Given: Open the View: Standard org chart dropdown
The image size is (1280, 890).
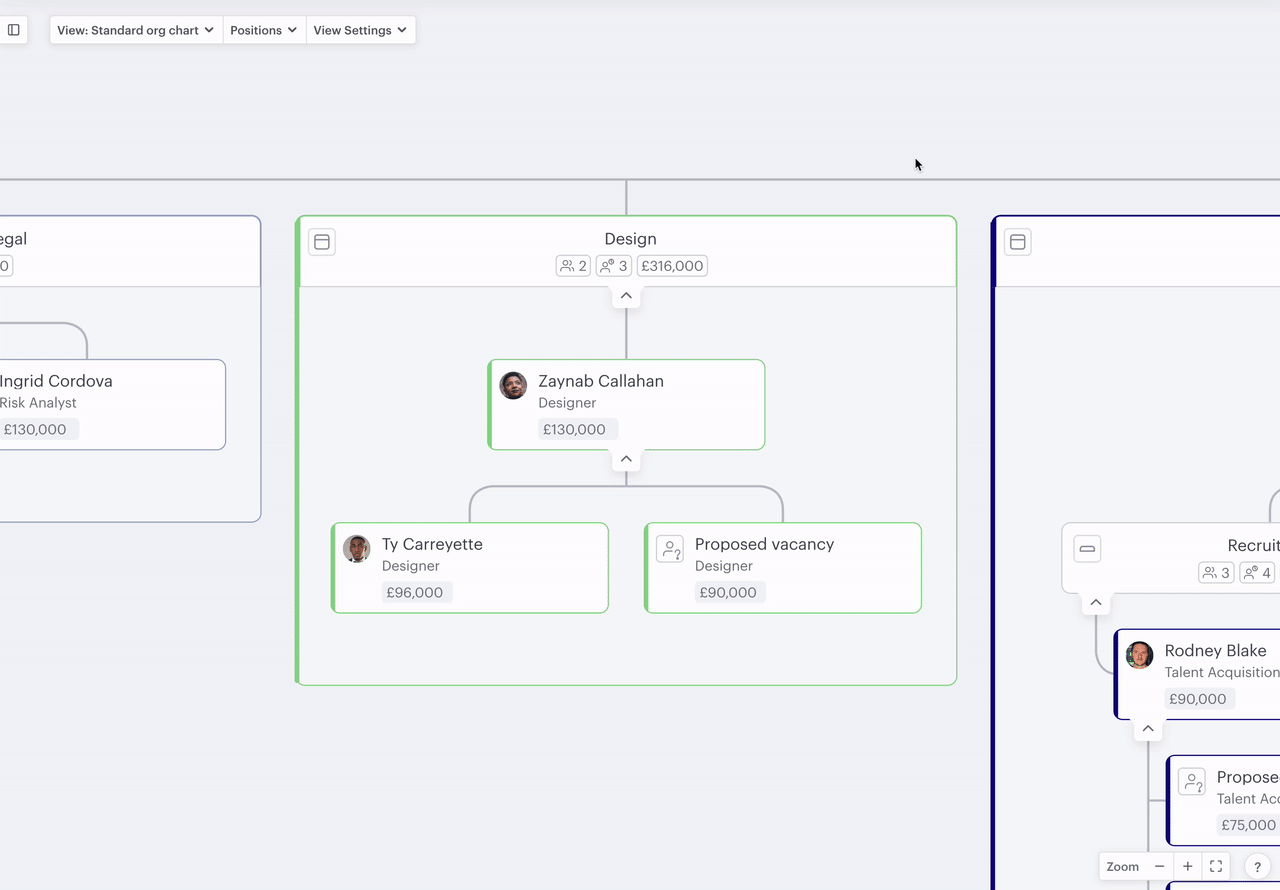Looking at the screenshot, I should pyautogui.click(x=136, y=30).
